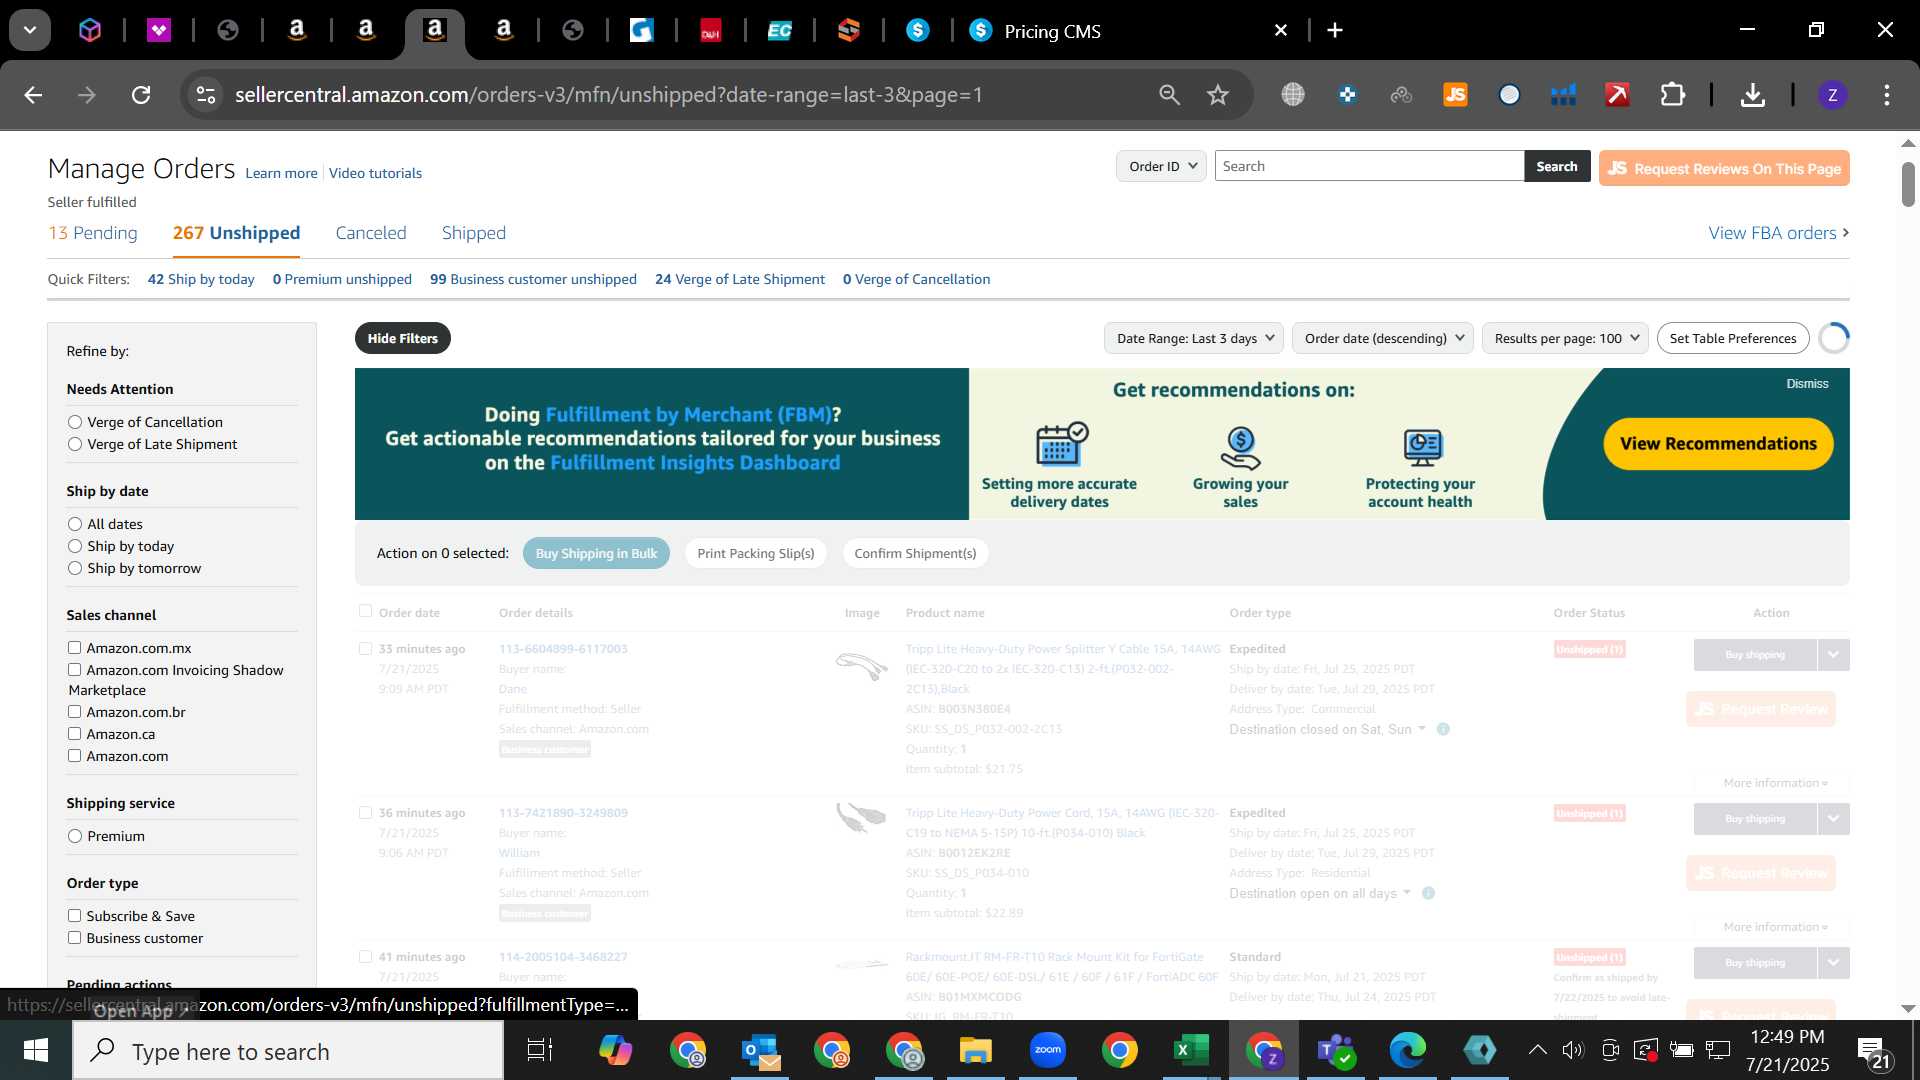Expand Destination closed on Sat, Sun details
Screen dimensions: 1920x1080
click(x=1421, y=729)
